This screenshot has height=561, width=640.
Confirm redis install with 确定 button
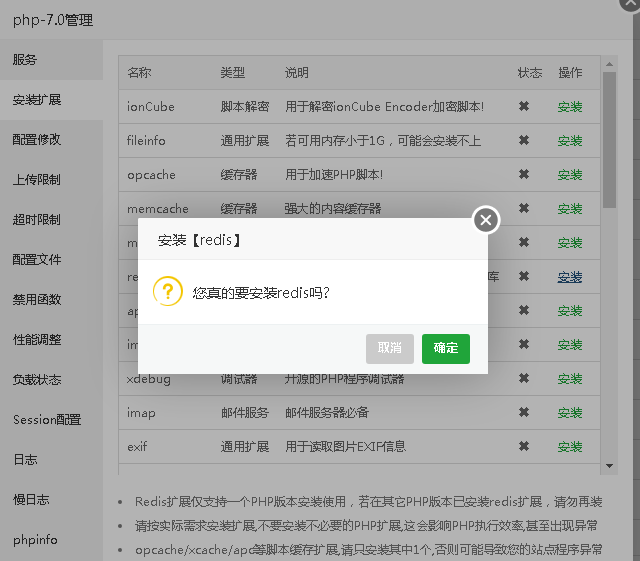pyautogui.click(x=445, y=348)
